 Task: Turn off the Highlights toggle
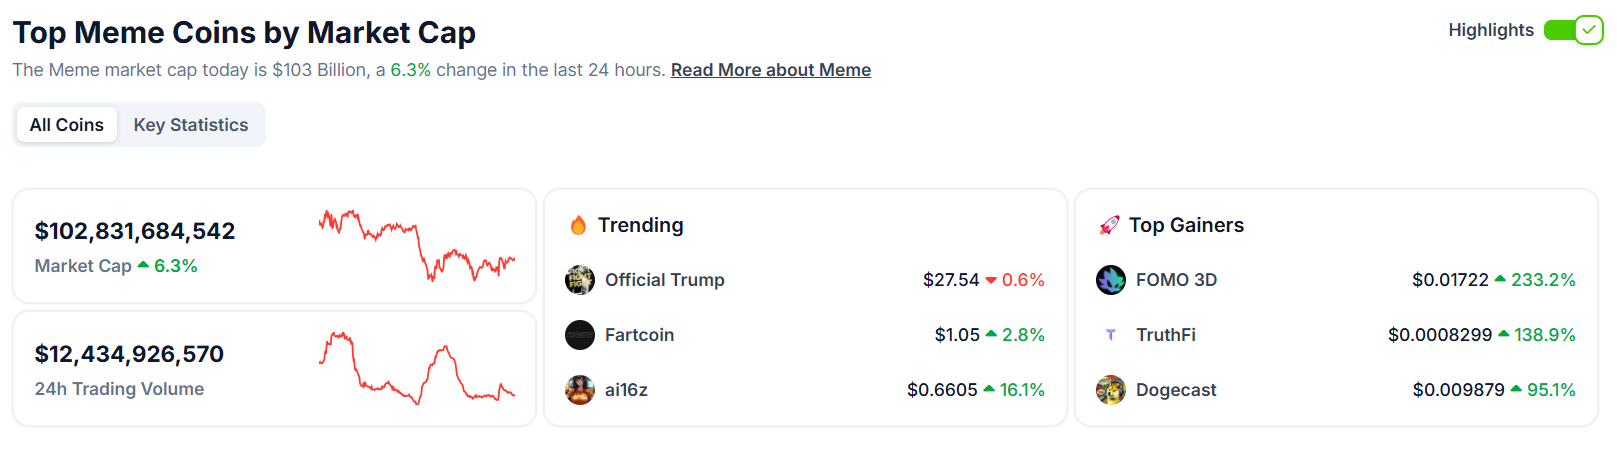[1573, 30]
